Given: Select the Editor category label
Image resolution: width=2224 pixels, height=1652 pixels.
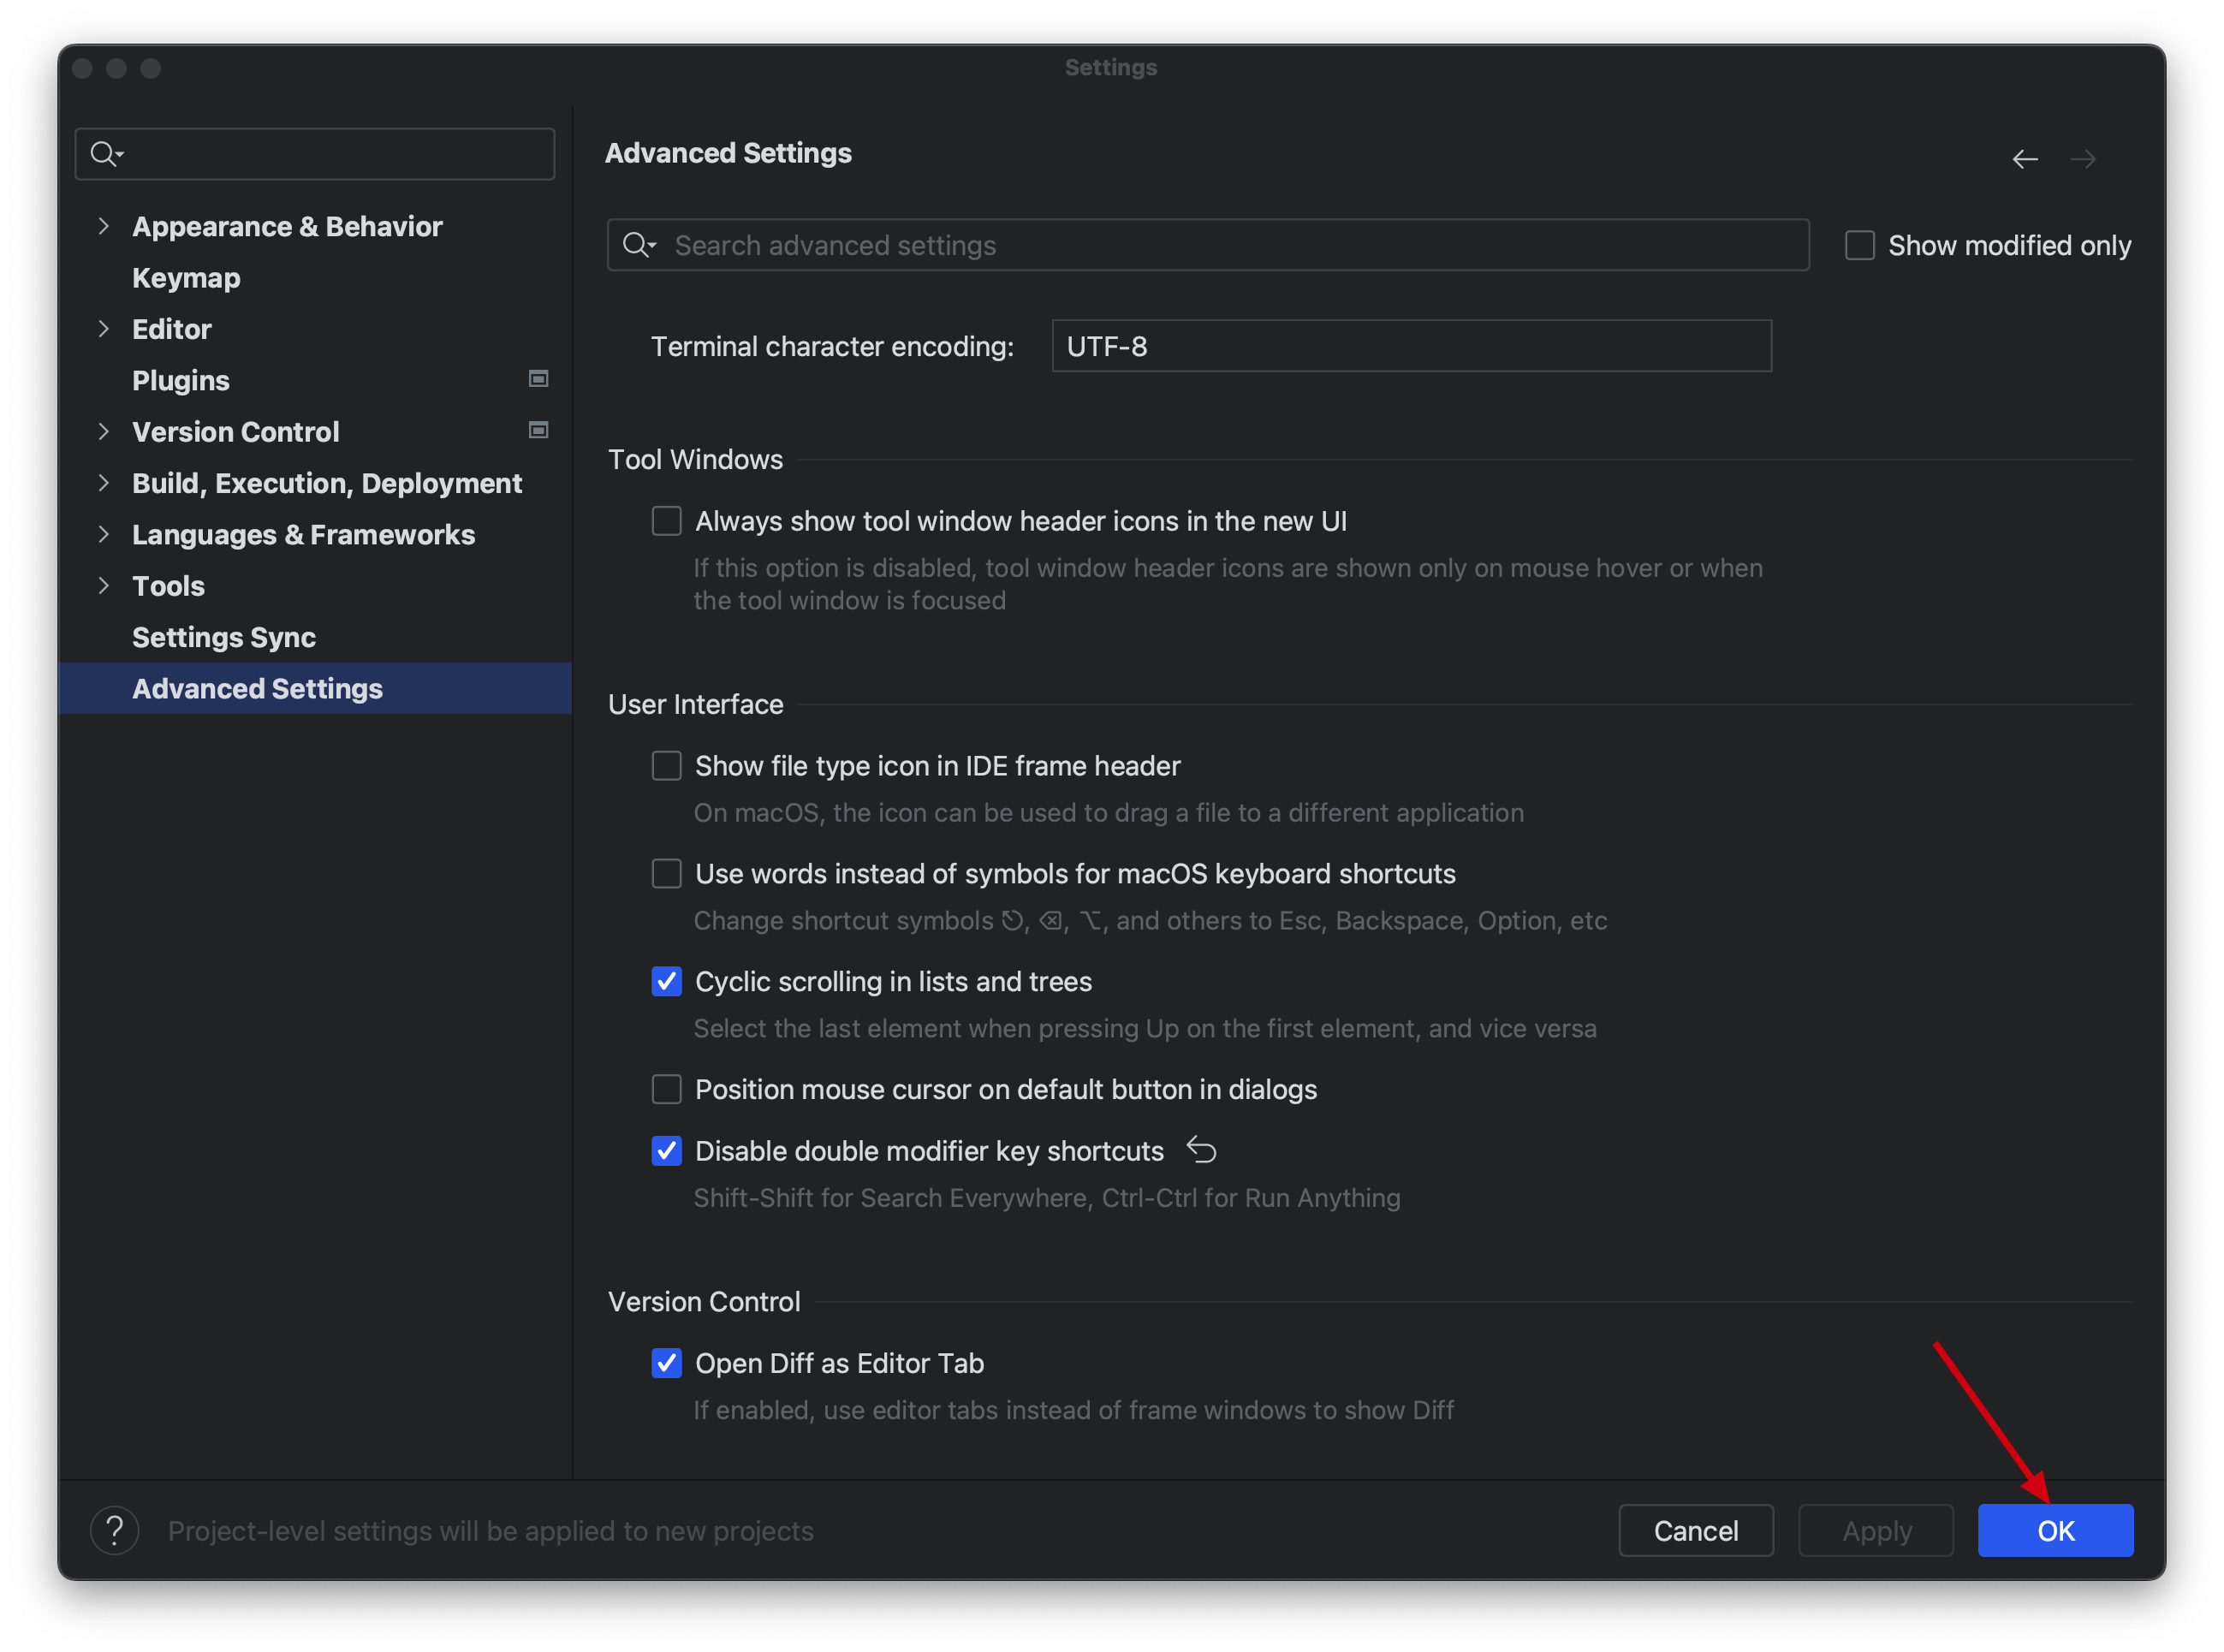Looking at the screenshot, I should (172, 329).
